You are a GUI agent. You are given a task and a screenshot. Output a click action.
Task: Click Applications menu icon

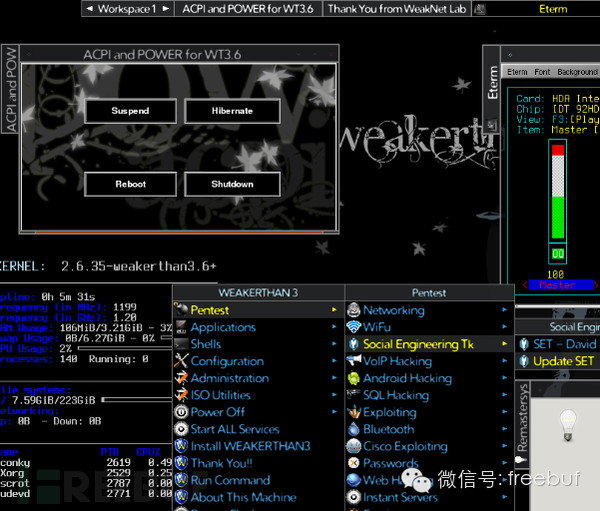click(x=181, y=327)
